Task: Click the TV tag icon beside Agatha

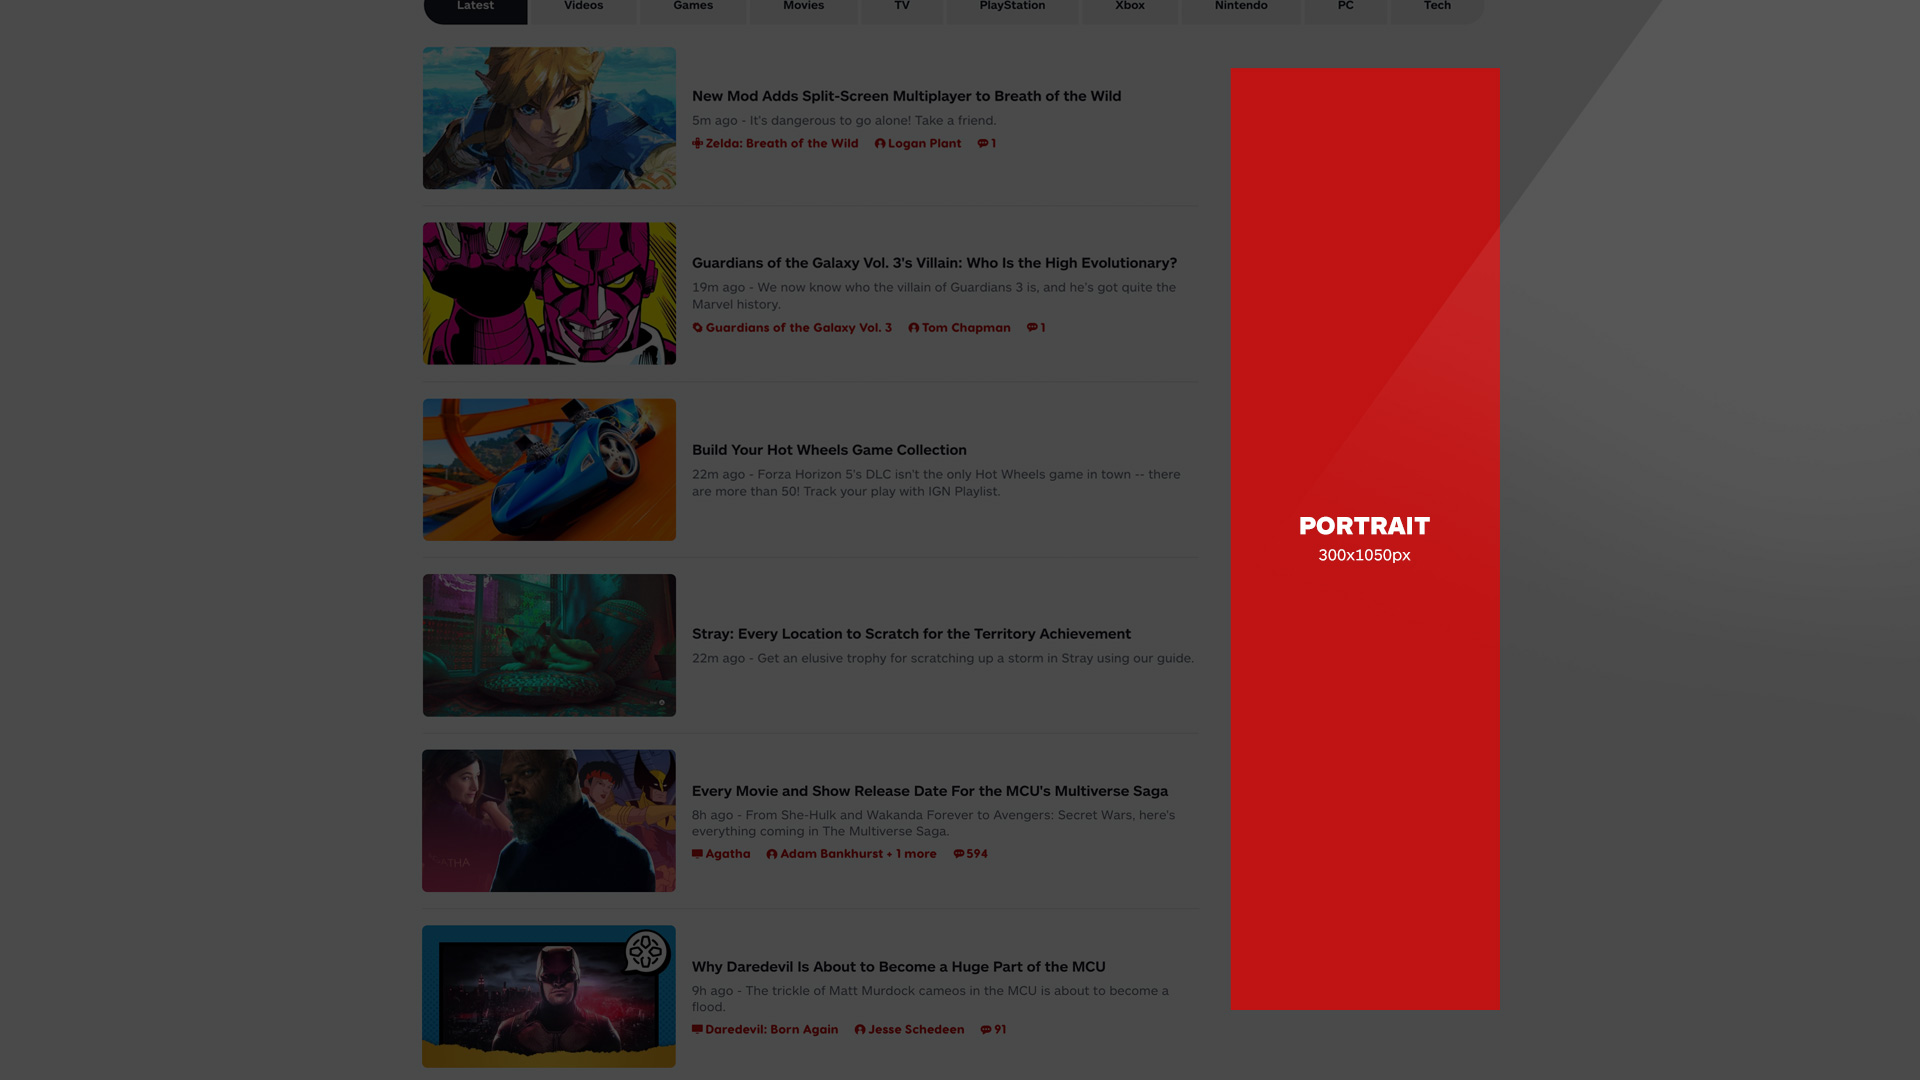Action: pyautogui.click(x=697, y=854)
